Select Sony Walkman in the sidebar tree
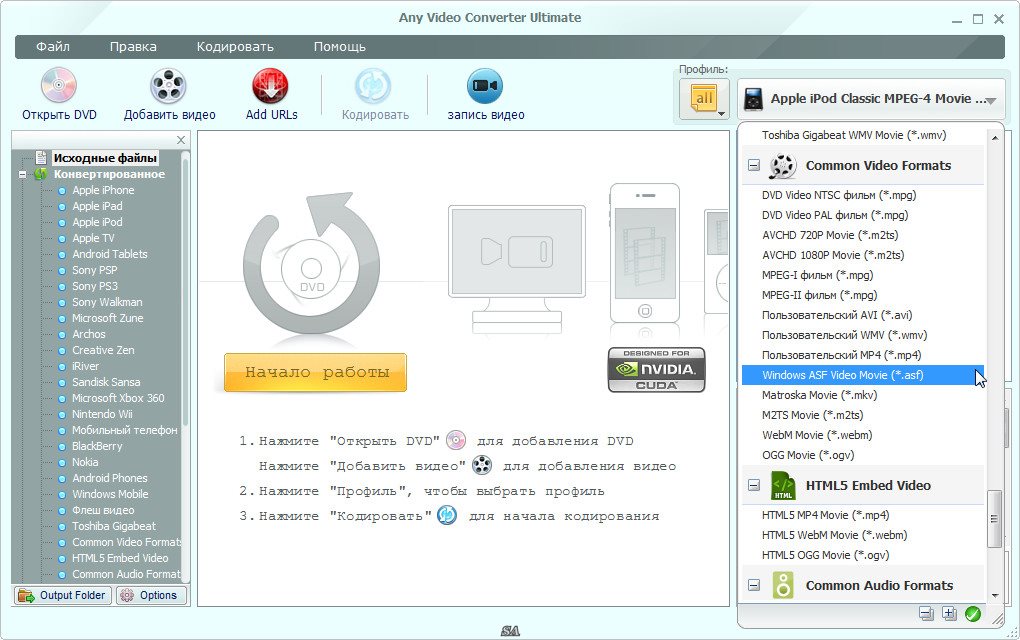The image size is (1020, 640). pyautogui.click(x=107, y=302)
